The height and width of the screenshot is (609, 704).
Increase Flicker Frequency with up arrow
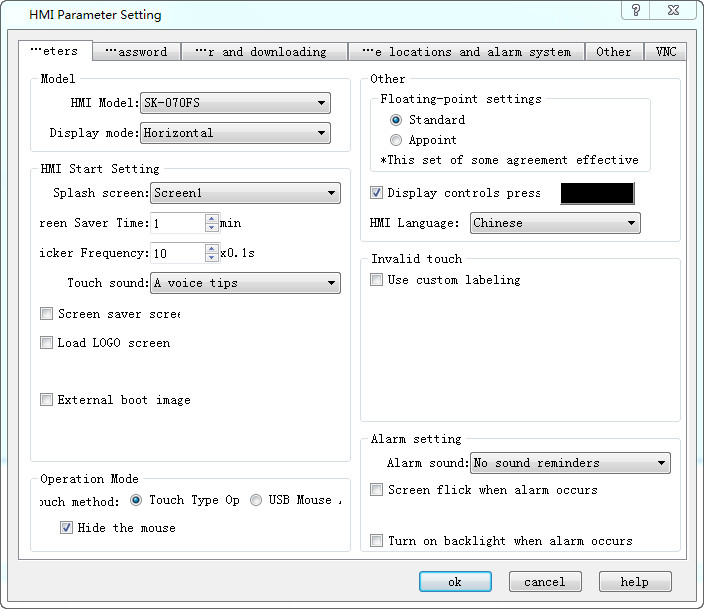pyautogui.click(x=211, y=249)
